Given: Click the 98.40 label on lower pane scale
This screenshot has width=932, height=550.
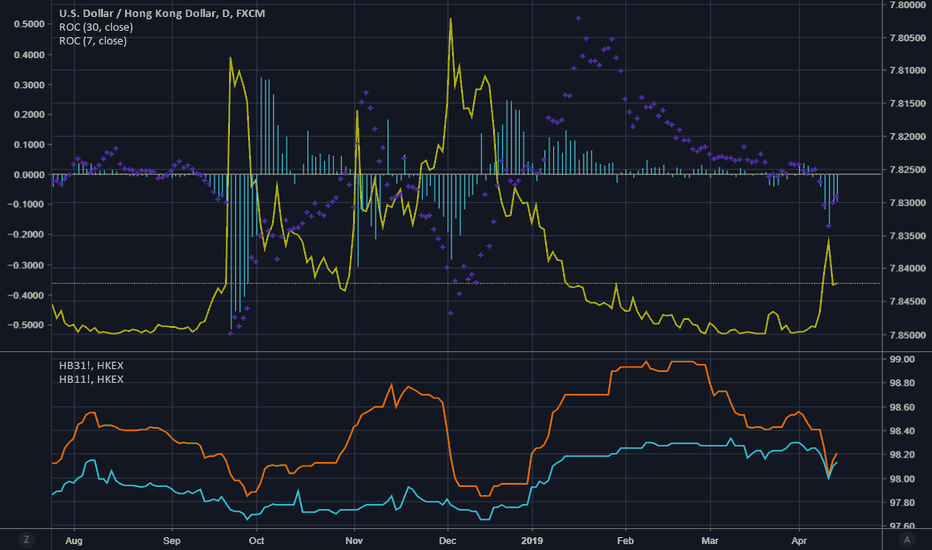Looking at the screenshot, I should point(902,430).
